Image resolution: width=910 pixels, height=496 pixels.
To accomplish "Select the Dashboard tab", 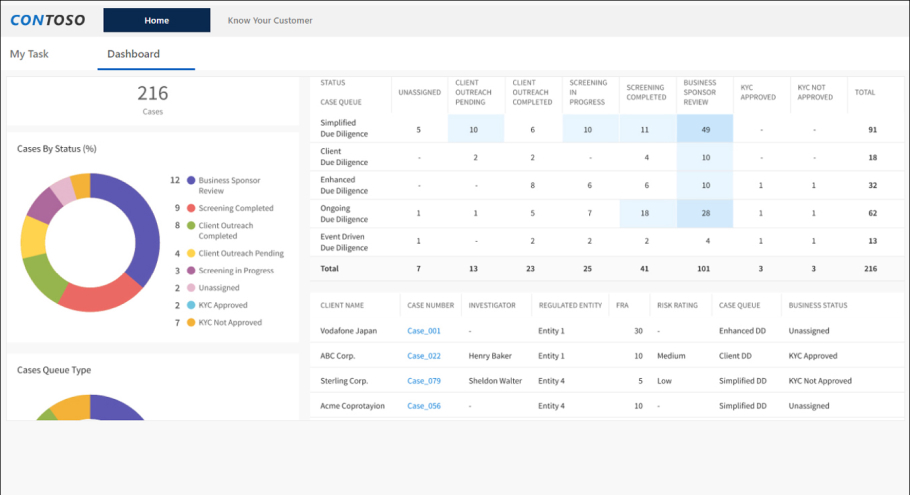I will (x=133, y=54).
